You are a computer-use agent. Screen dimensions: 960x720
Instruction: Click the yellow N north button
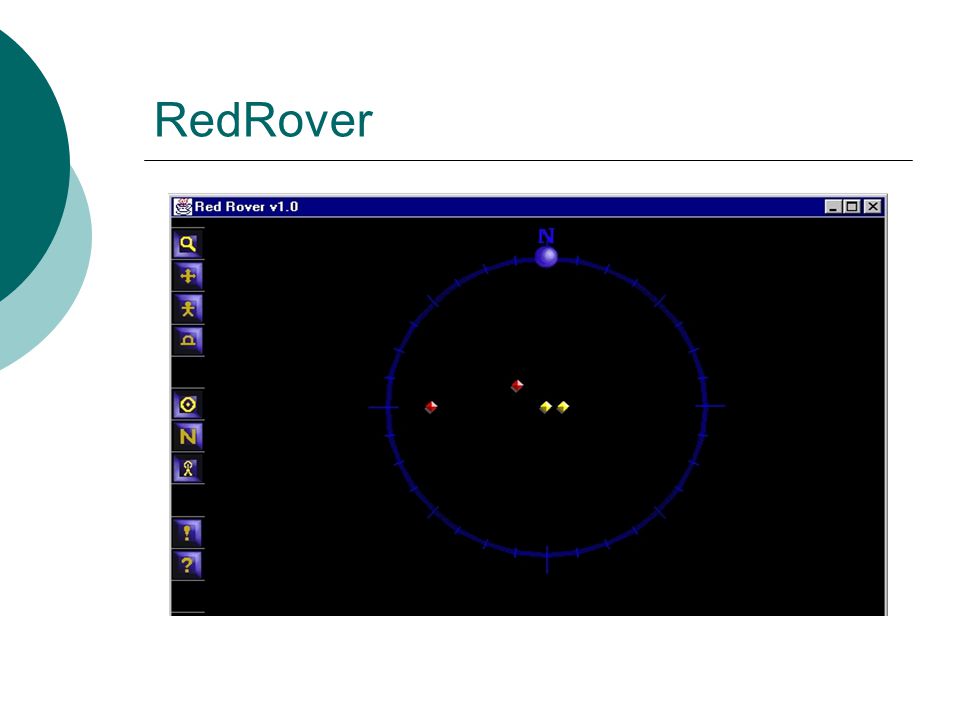[188, 437]
